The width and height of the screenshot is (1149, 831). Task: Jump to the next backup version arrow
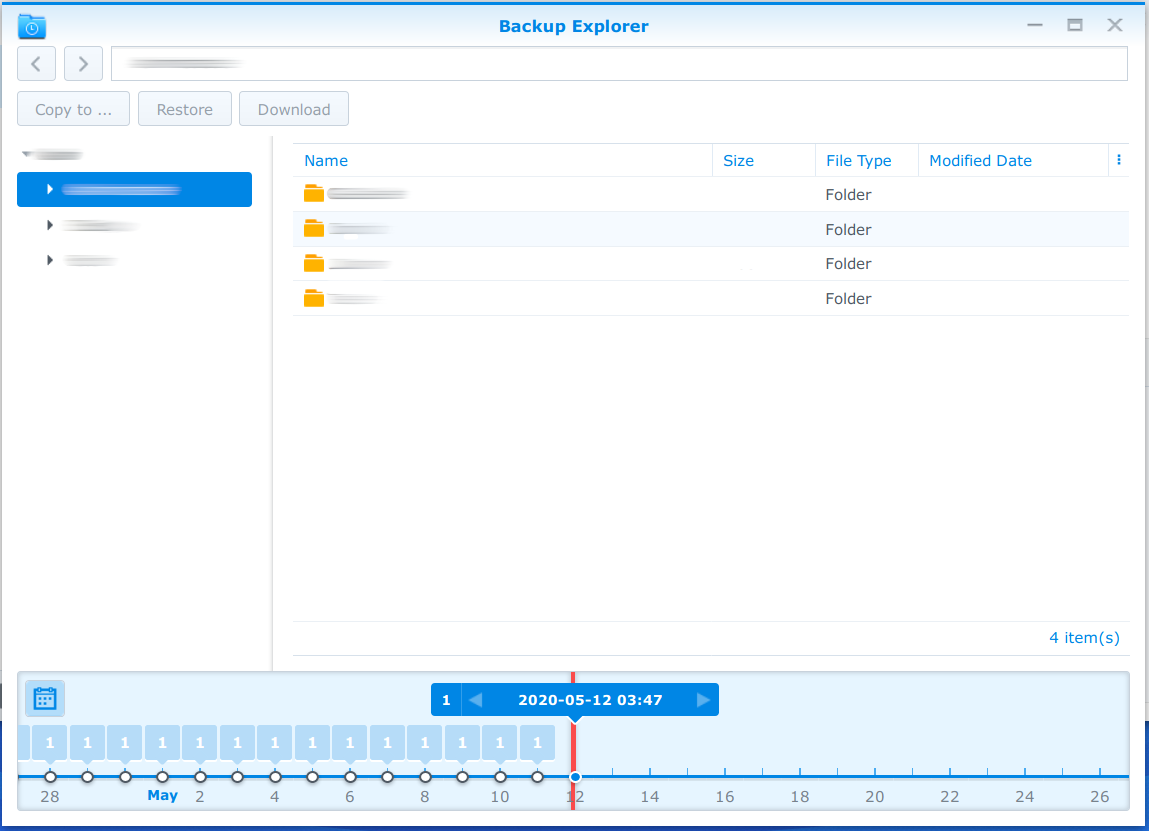pos(704,699)
